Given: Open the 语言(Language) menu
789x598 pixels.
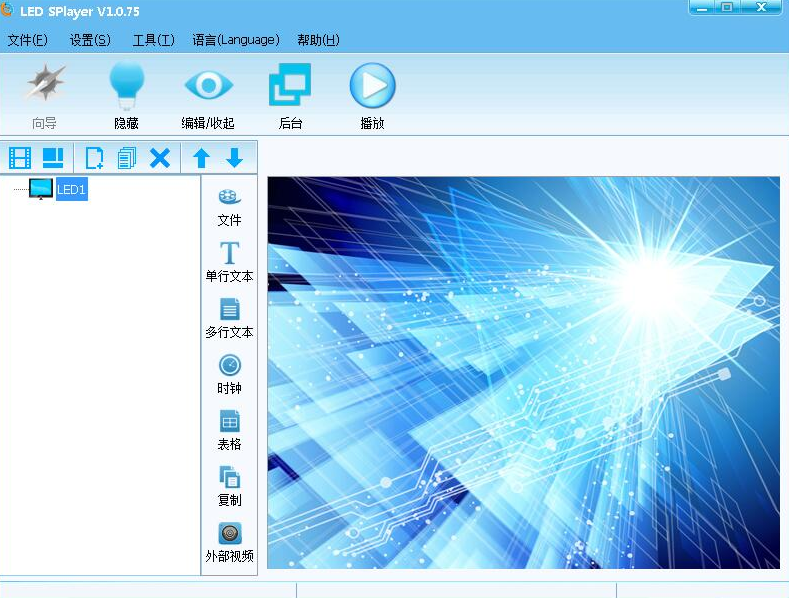Looking at the screenshot, I should pyautogui.click(x=236, y=40).
